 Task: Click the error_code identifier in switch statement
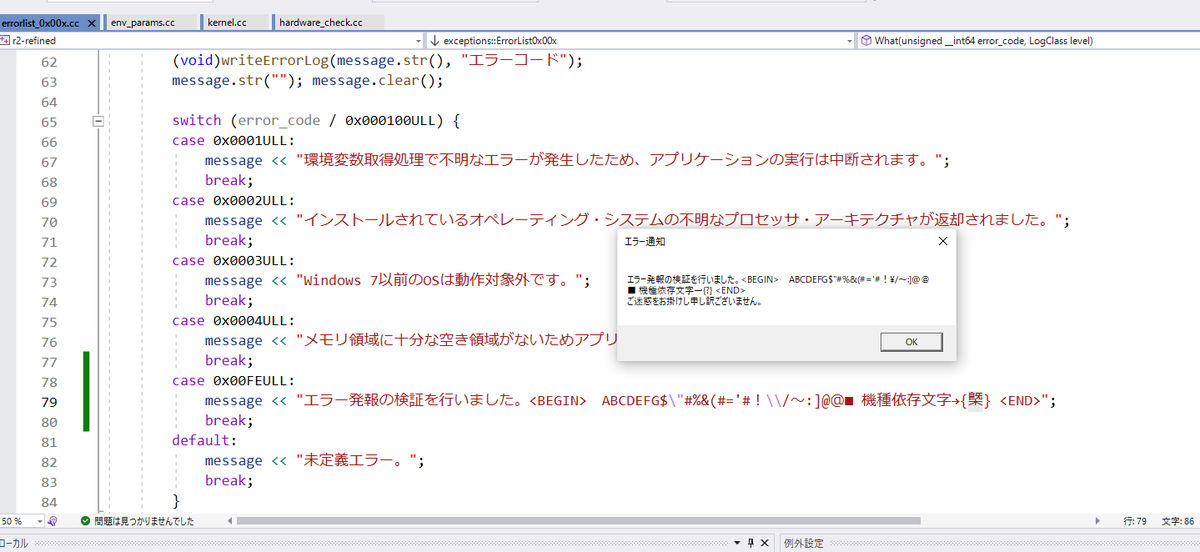(278, 121)
